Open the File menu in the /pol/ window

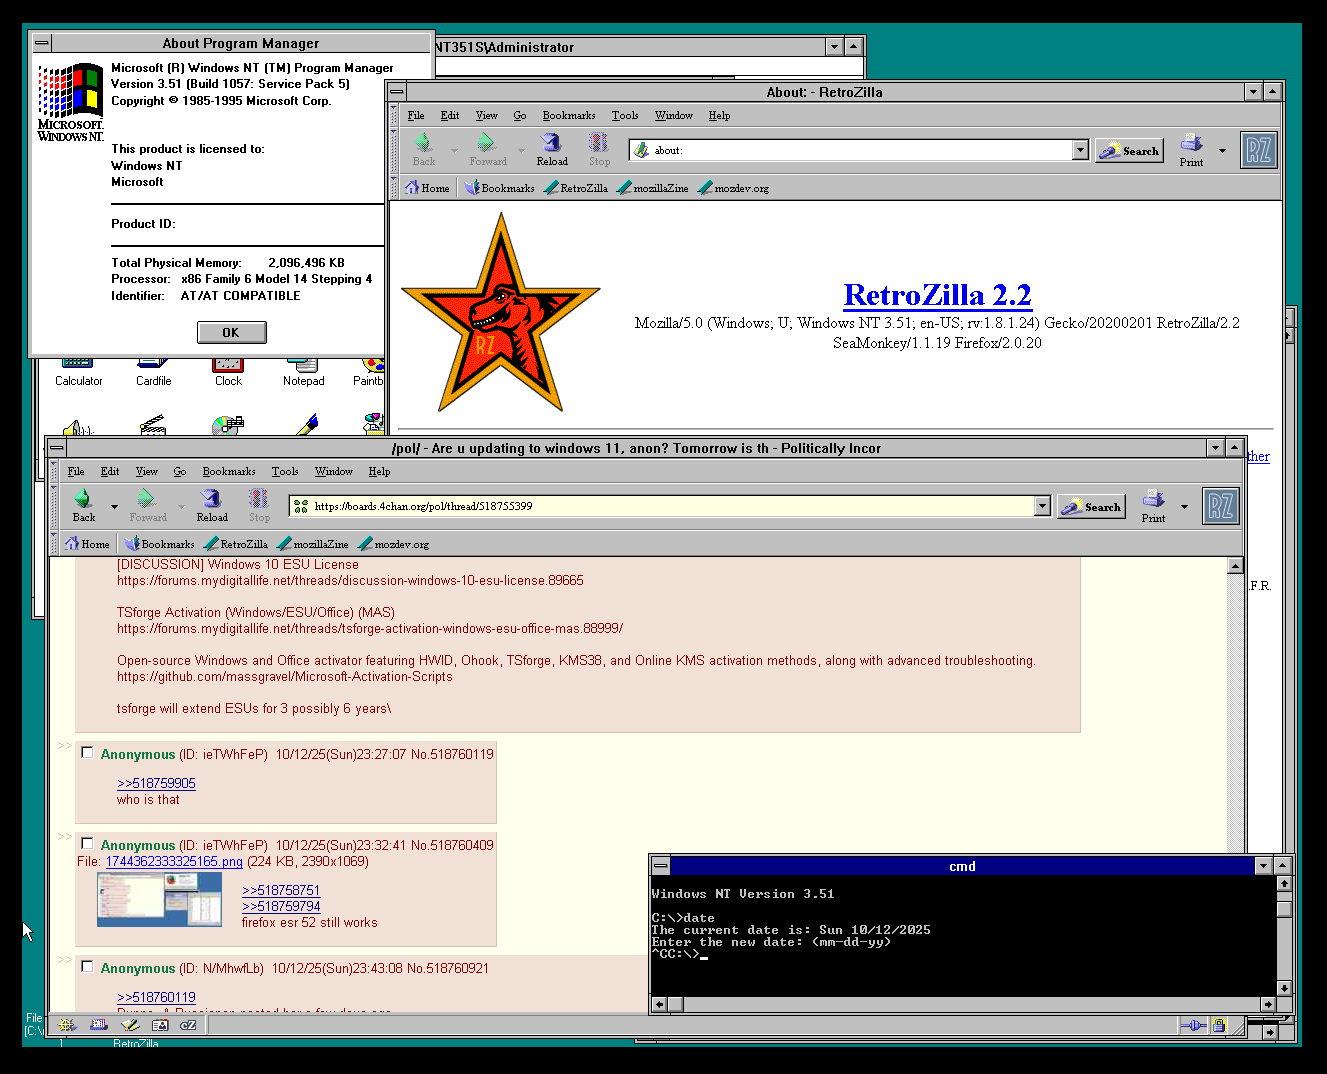coord(76,471)
